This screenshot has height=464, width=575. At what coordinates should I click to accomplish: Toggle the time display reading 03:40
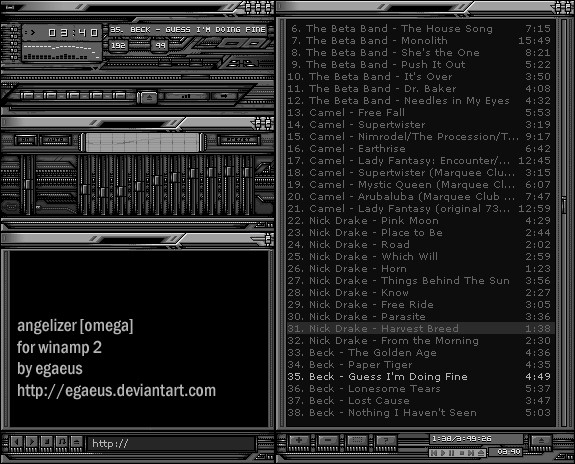coord(73,33)
